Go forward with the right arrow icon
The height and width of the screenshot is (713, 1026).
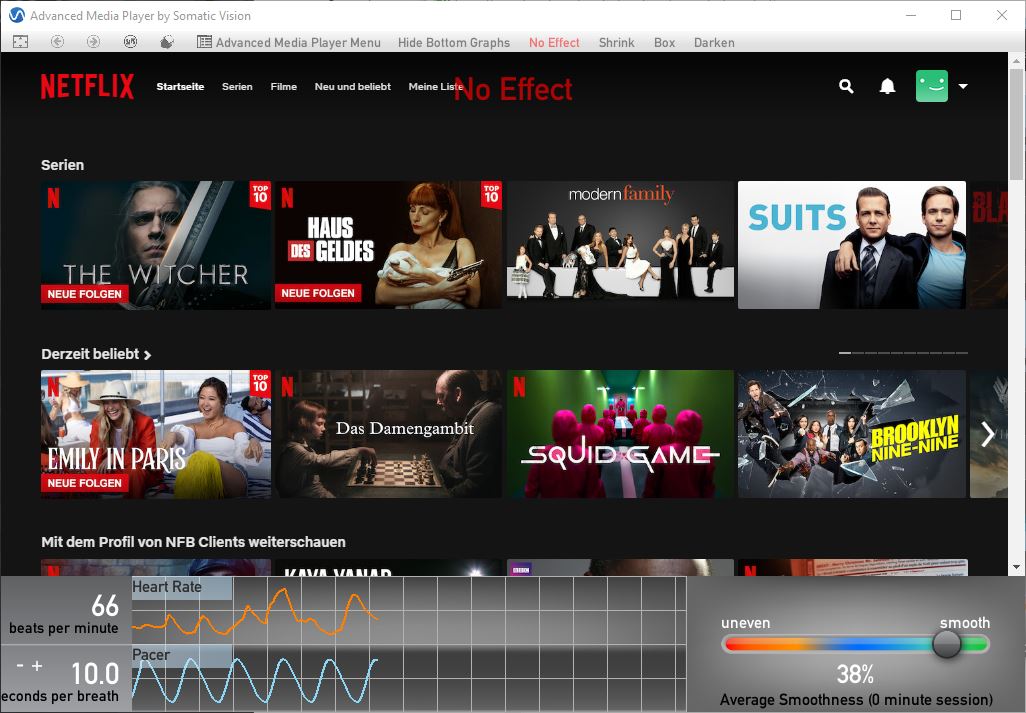click(94, 42)
